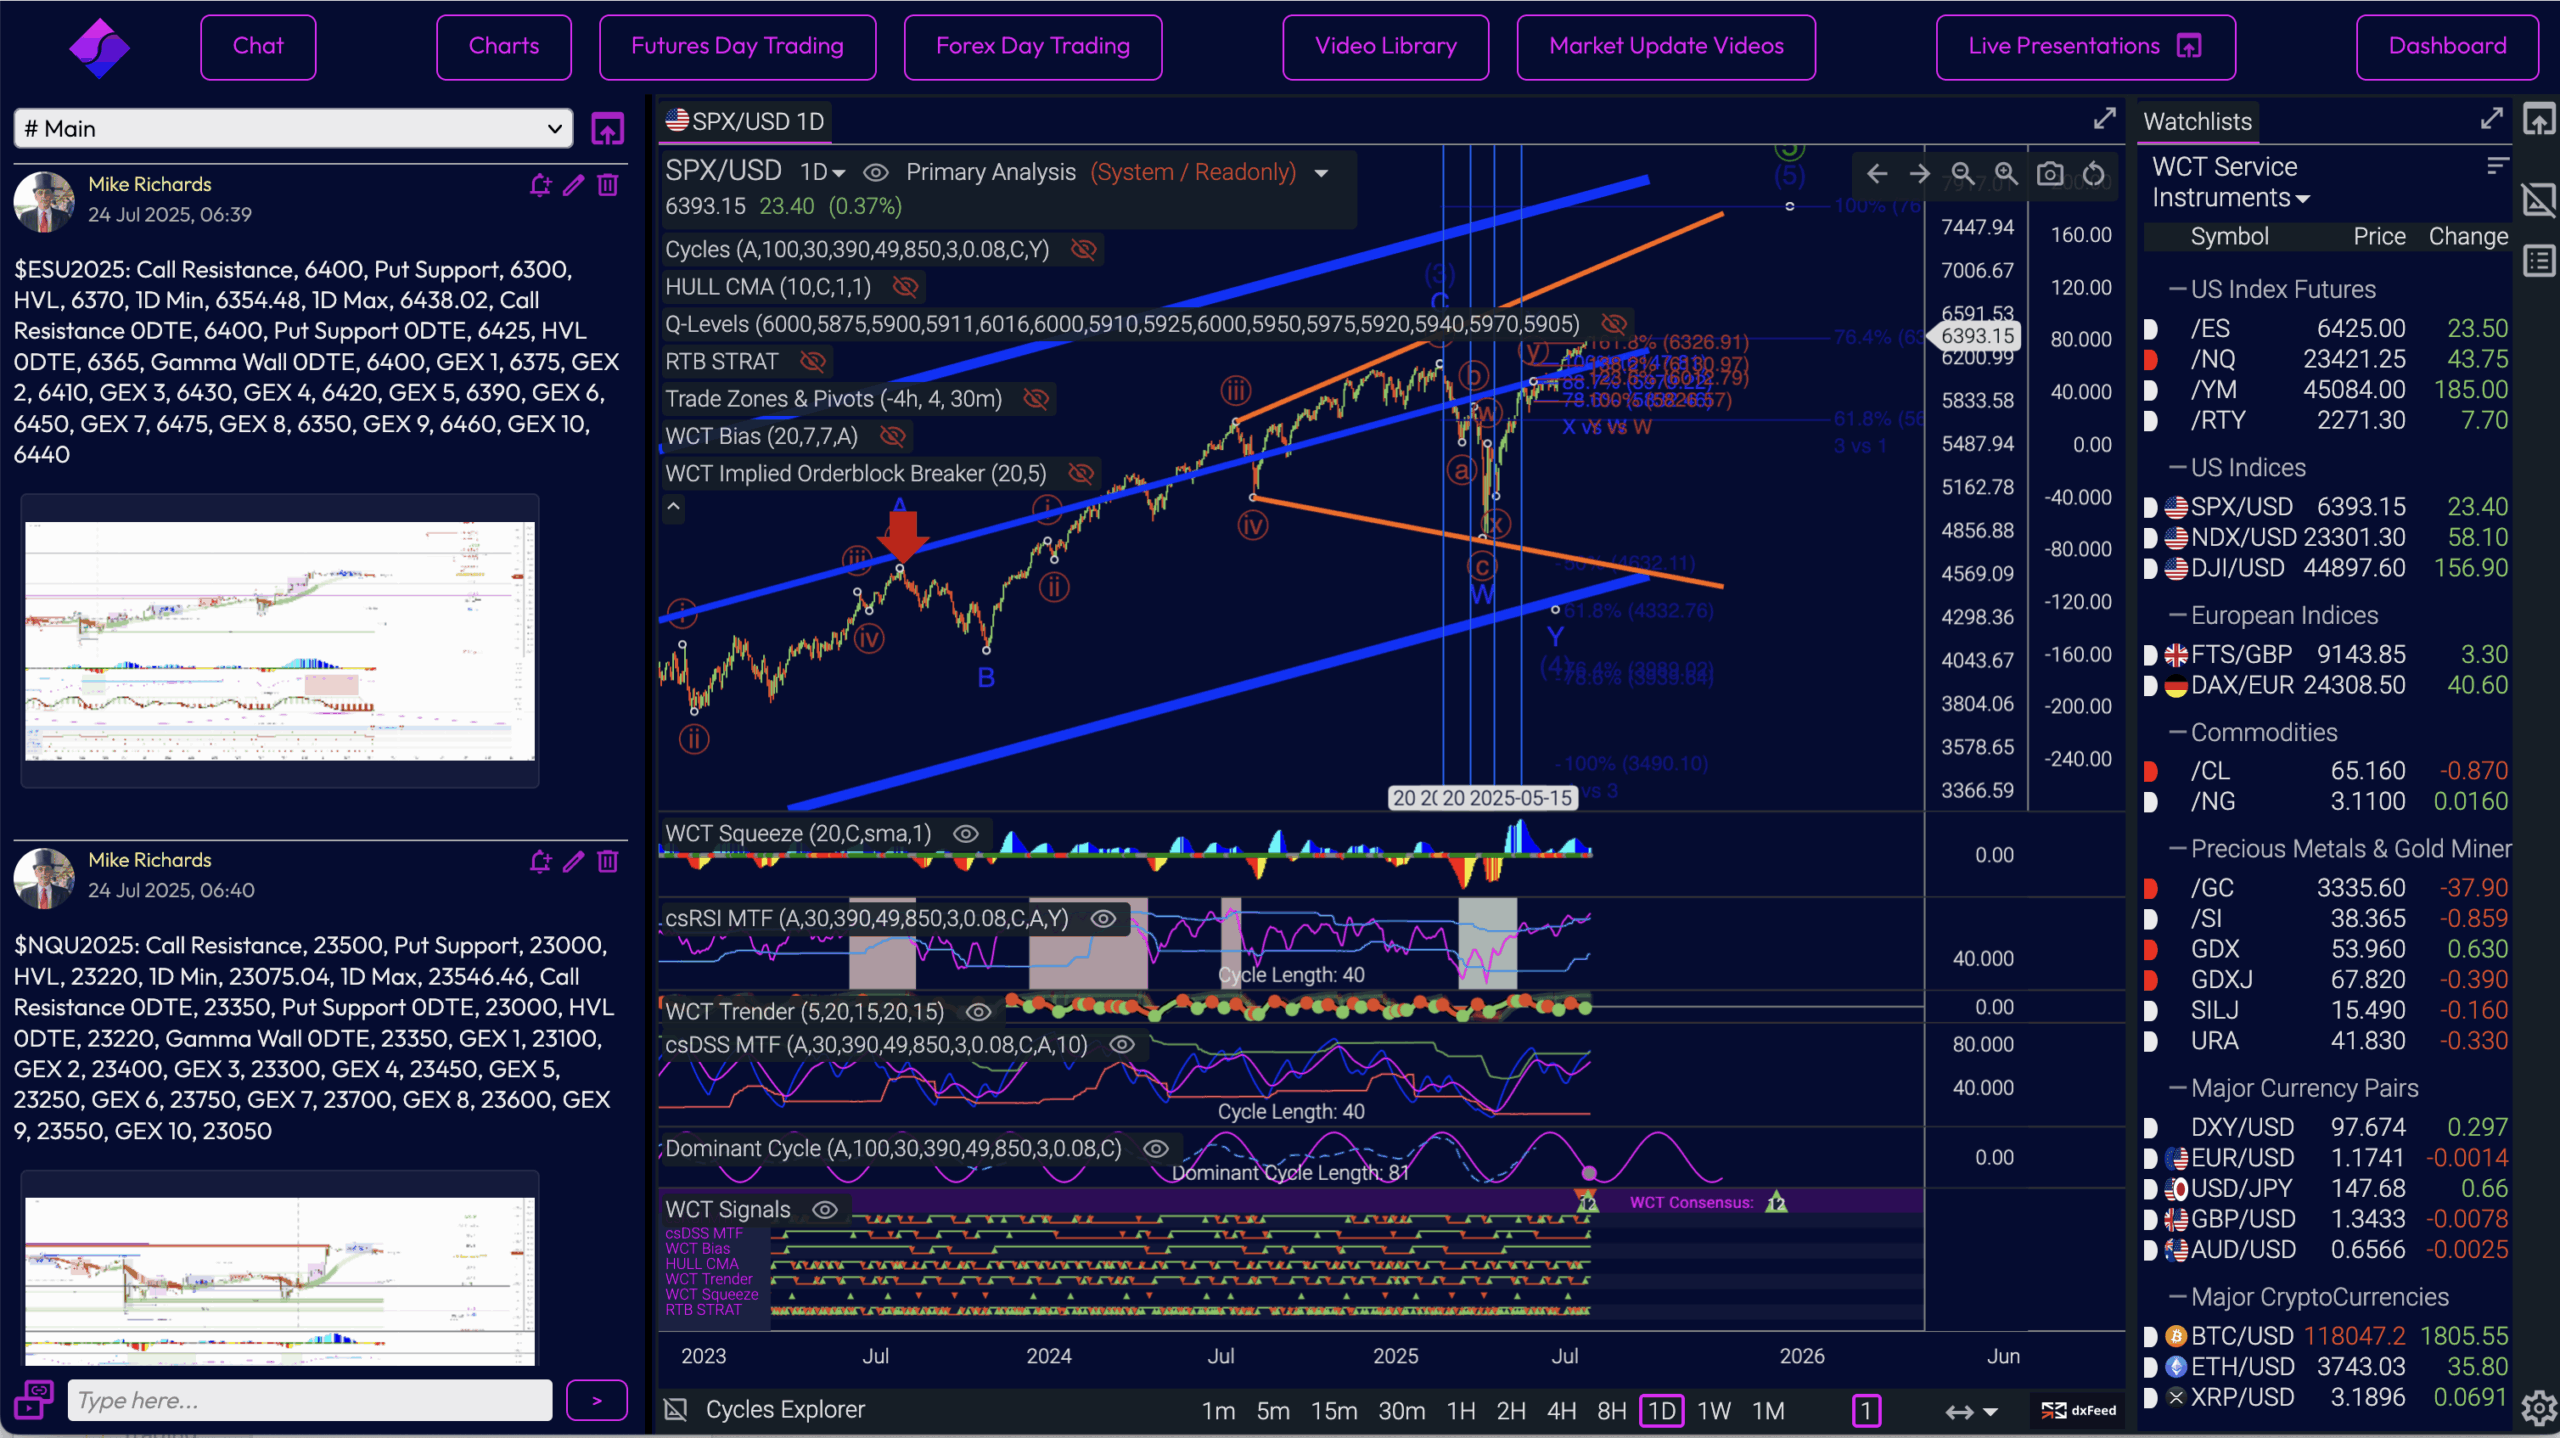The height and width of the screenshot is (1438, 2560).
Task: Expand the Watchlists panel
Action: [2492, 119]
